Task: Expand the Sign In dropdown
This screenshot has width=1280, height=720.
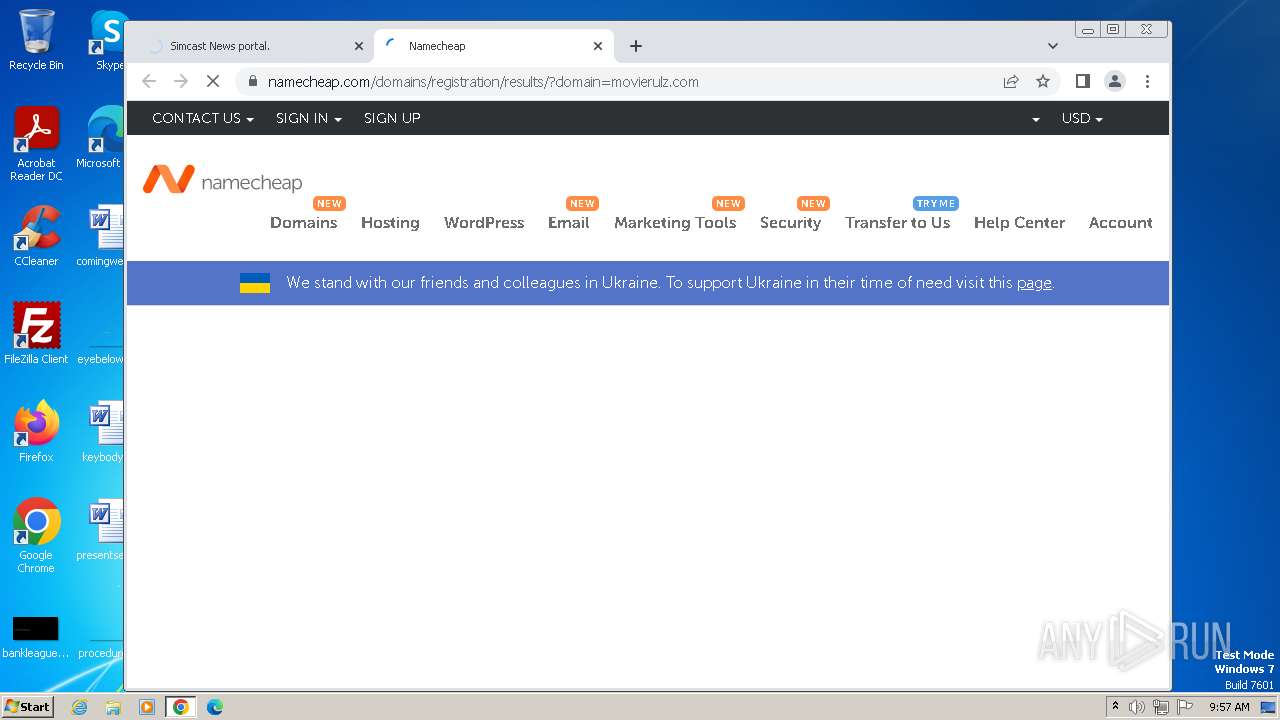Action: (309, 118)
